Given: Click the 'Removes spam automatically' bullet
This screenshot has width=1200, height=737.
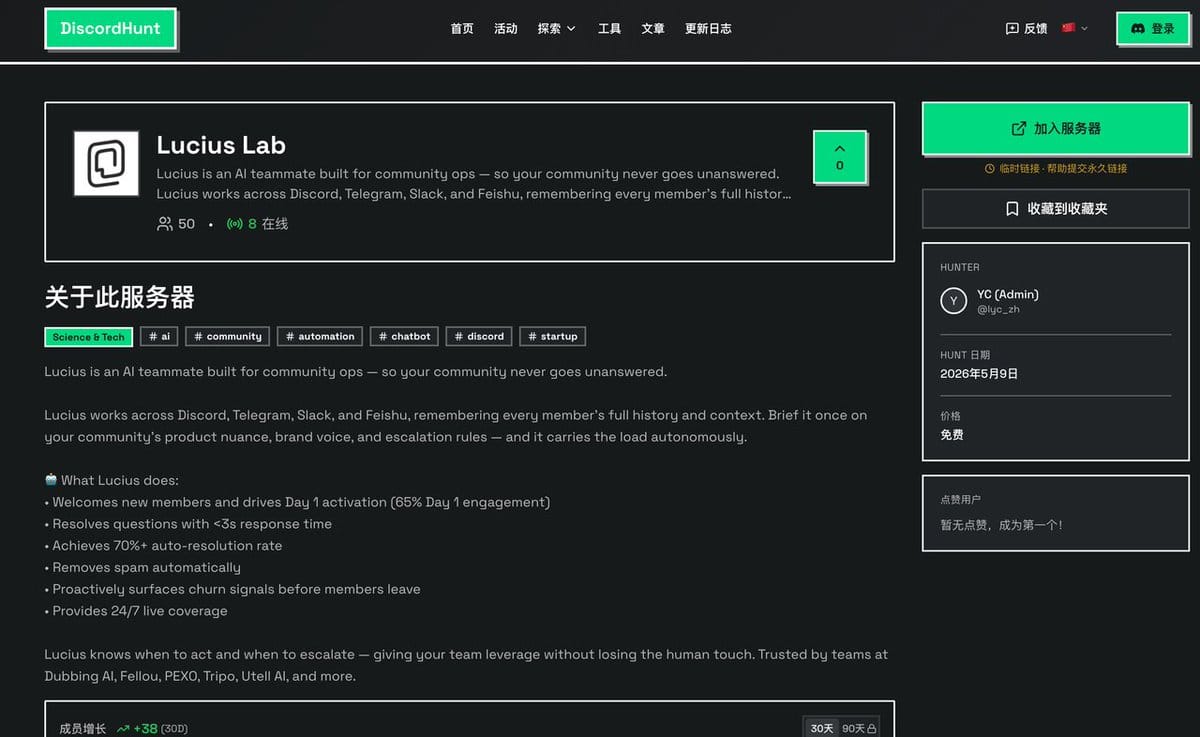Looking at the screenshot, I should click(x=143, y=567).
